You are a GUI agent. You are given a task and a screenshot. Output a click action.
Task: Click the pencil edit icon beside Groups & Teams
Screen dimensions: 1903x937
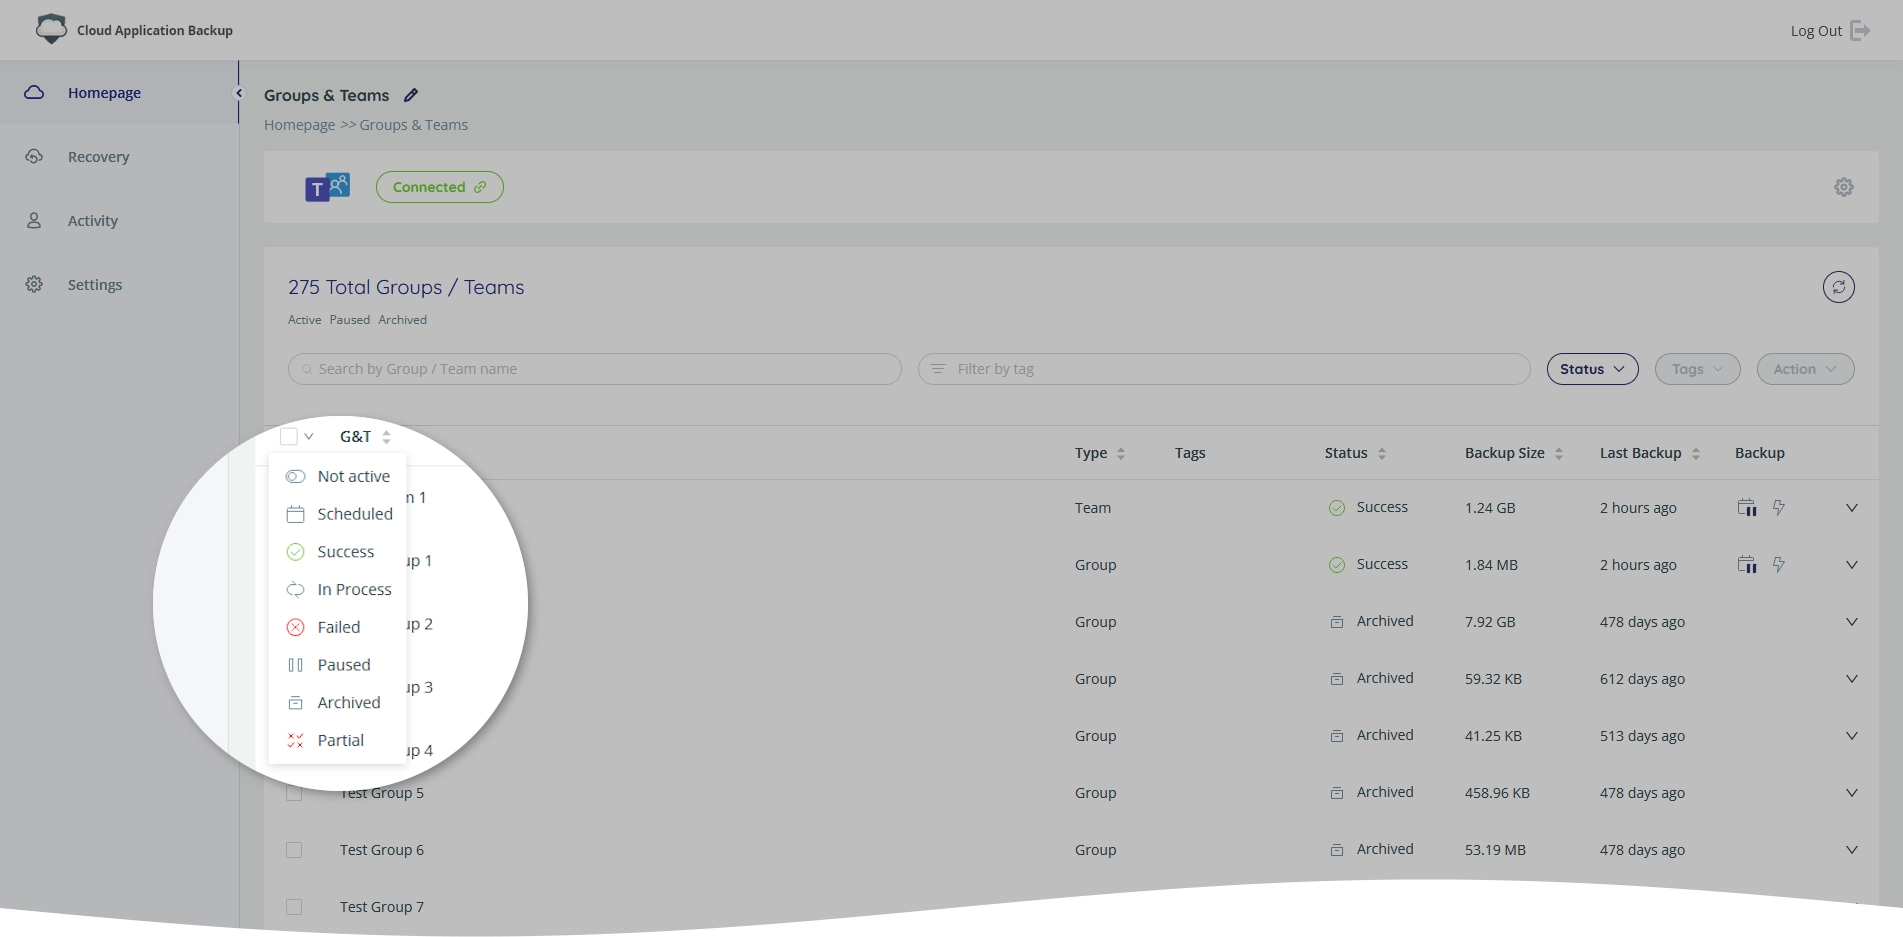click(x=411, y=95)
